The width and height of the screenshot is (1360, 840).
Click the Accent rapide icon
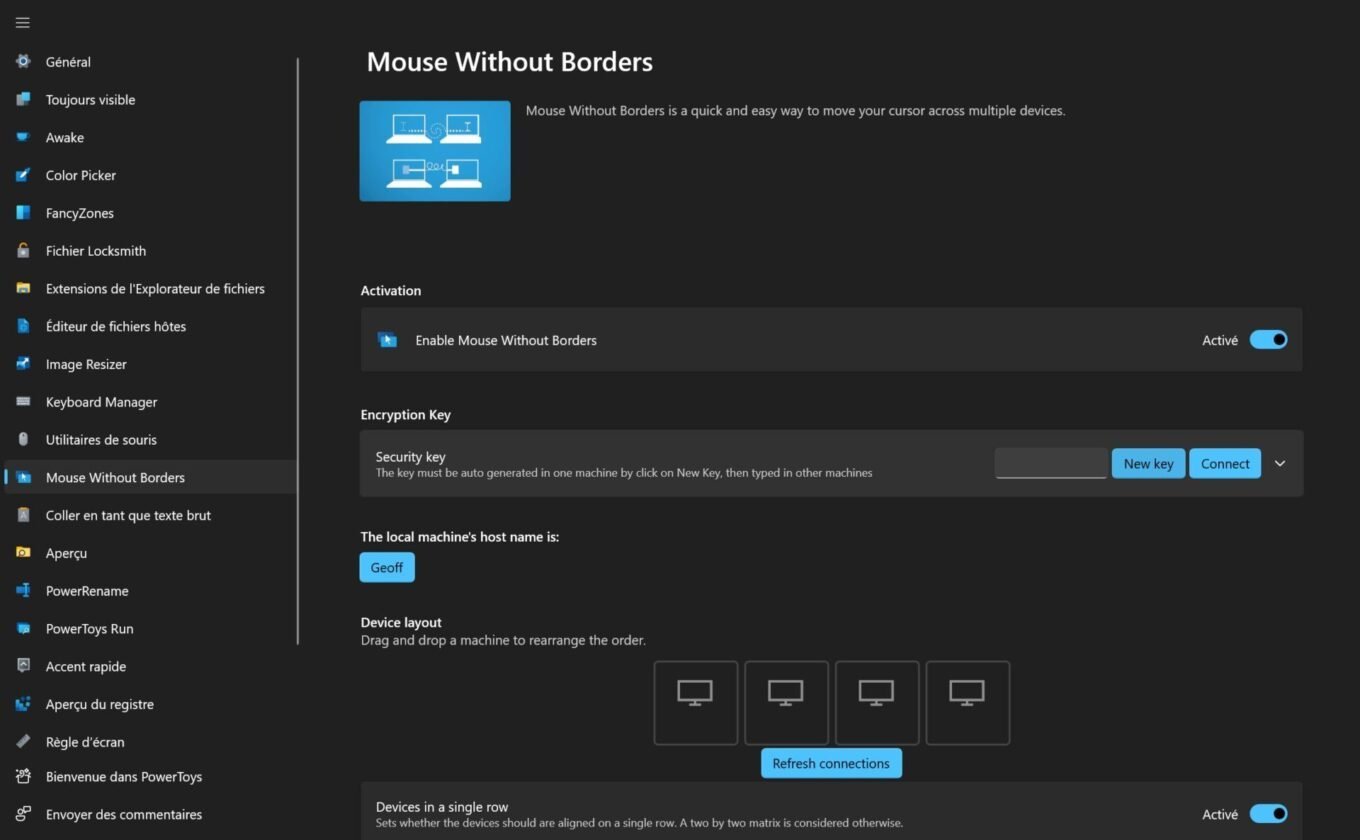23,666
